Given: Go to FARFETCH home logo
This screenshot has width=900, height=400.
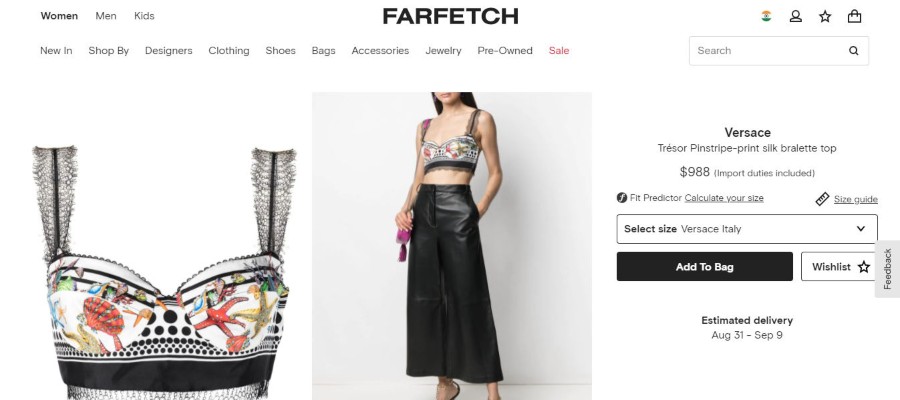Looking at the screenshot, I should click(451, 16).
